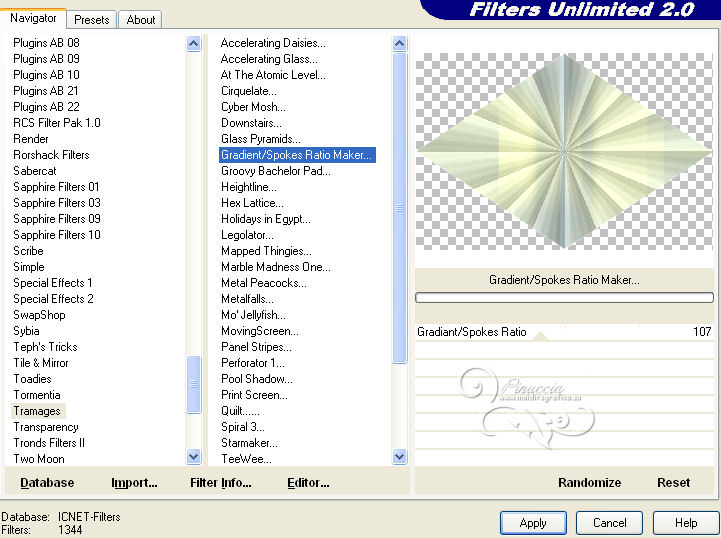This screenshot has width=721, height=538.
Task: Select RCS Filter Pak 1.0 category
Action: (x=57, y=123)
